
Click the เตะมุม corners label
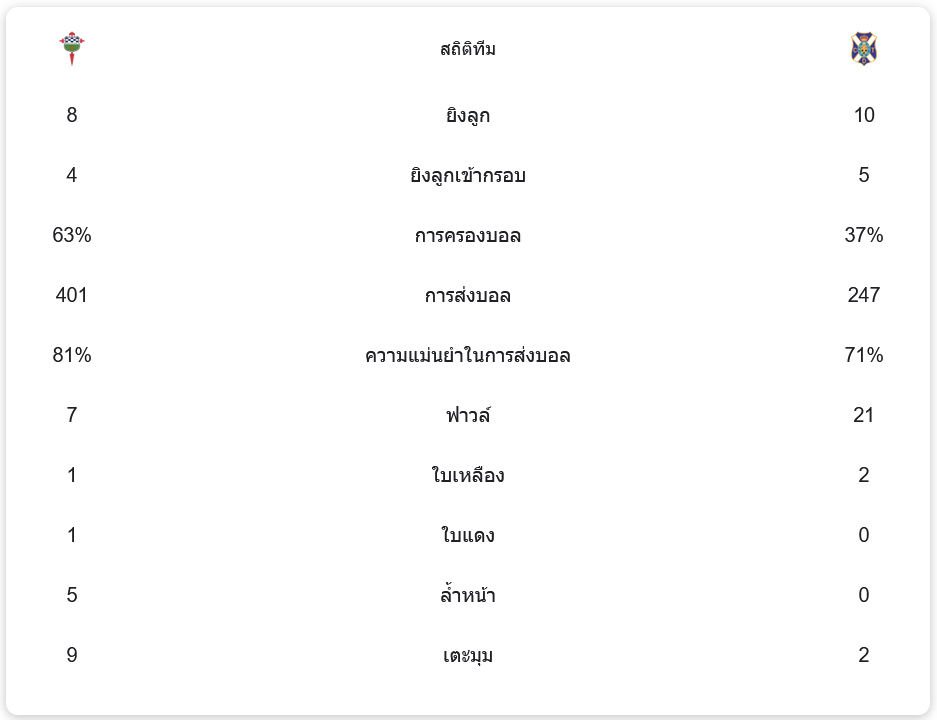tap(468, 656)
